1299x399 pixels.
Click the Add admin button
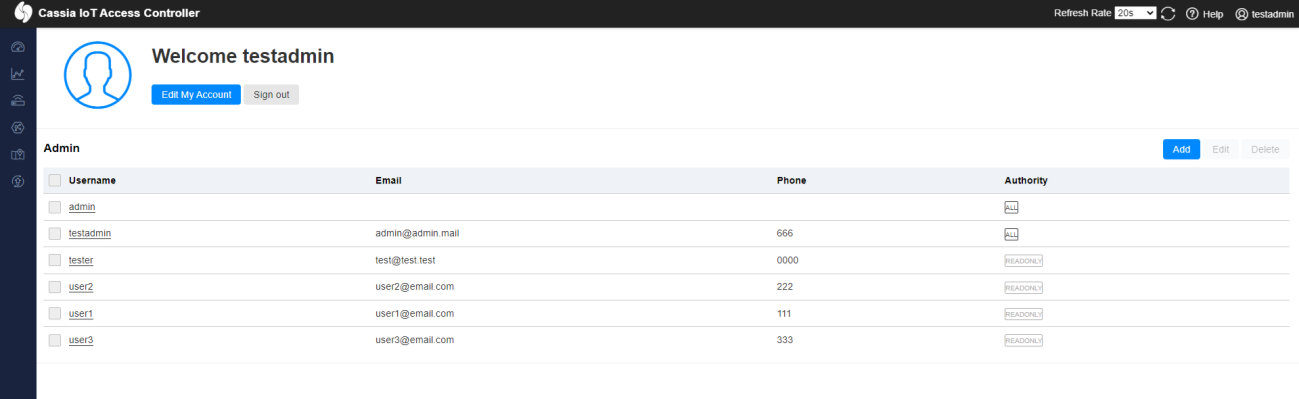(x=1181, y=149)
